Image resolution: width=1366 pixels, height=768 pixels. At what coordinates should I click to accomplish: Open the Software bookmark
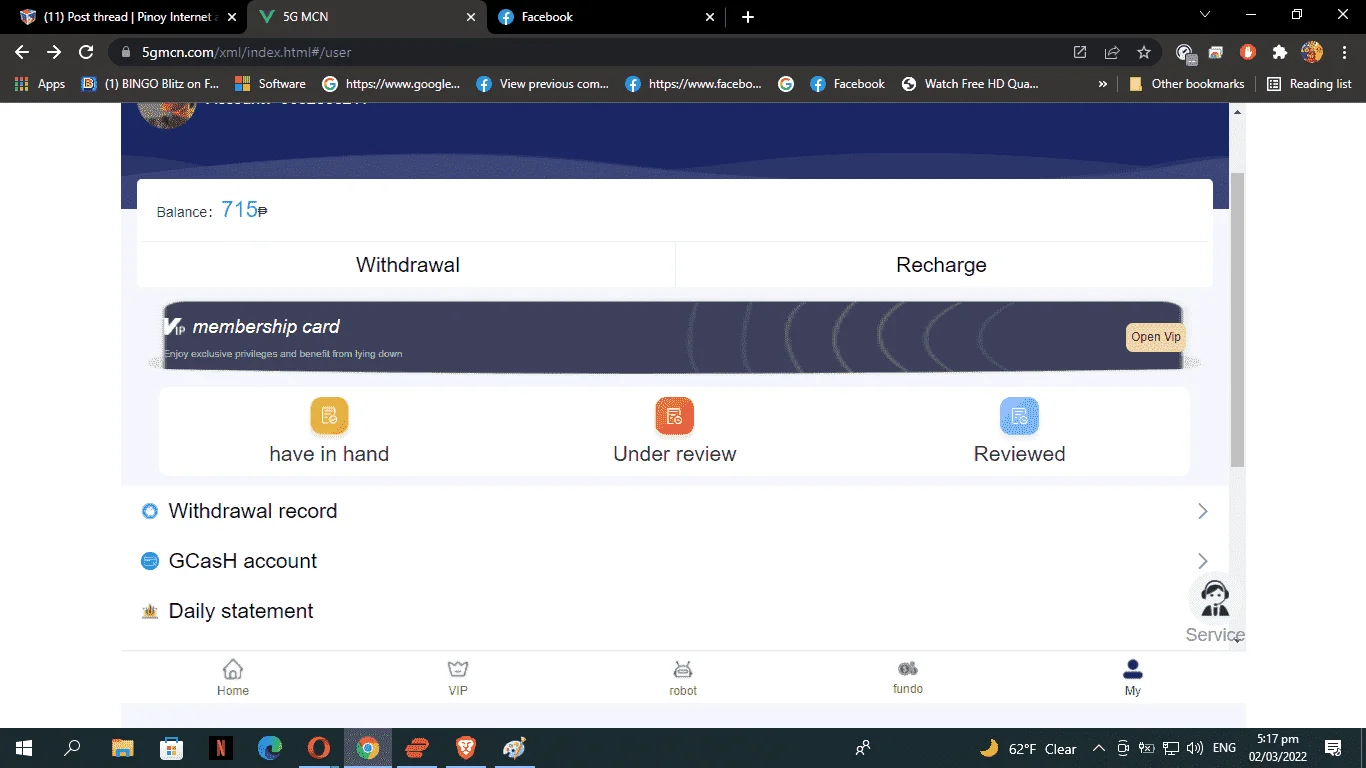click(x=270, y=84)
